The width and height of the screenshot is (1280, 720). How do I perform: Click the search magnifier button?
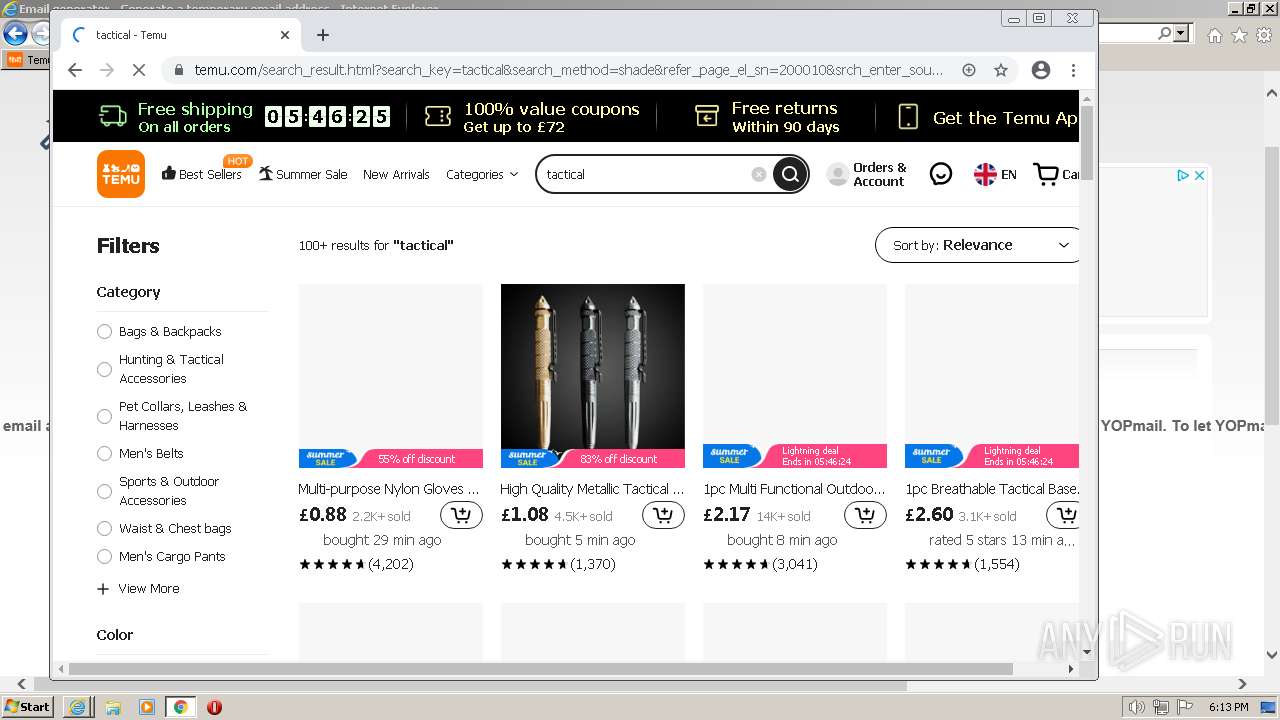click(790, 174)
